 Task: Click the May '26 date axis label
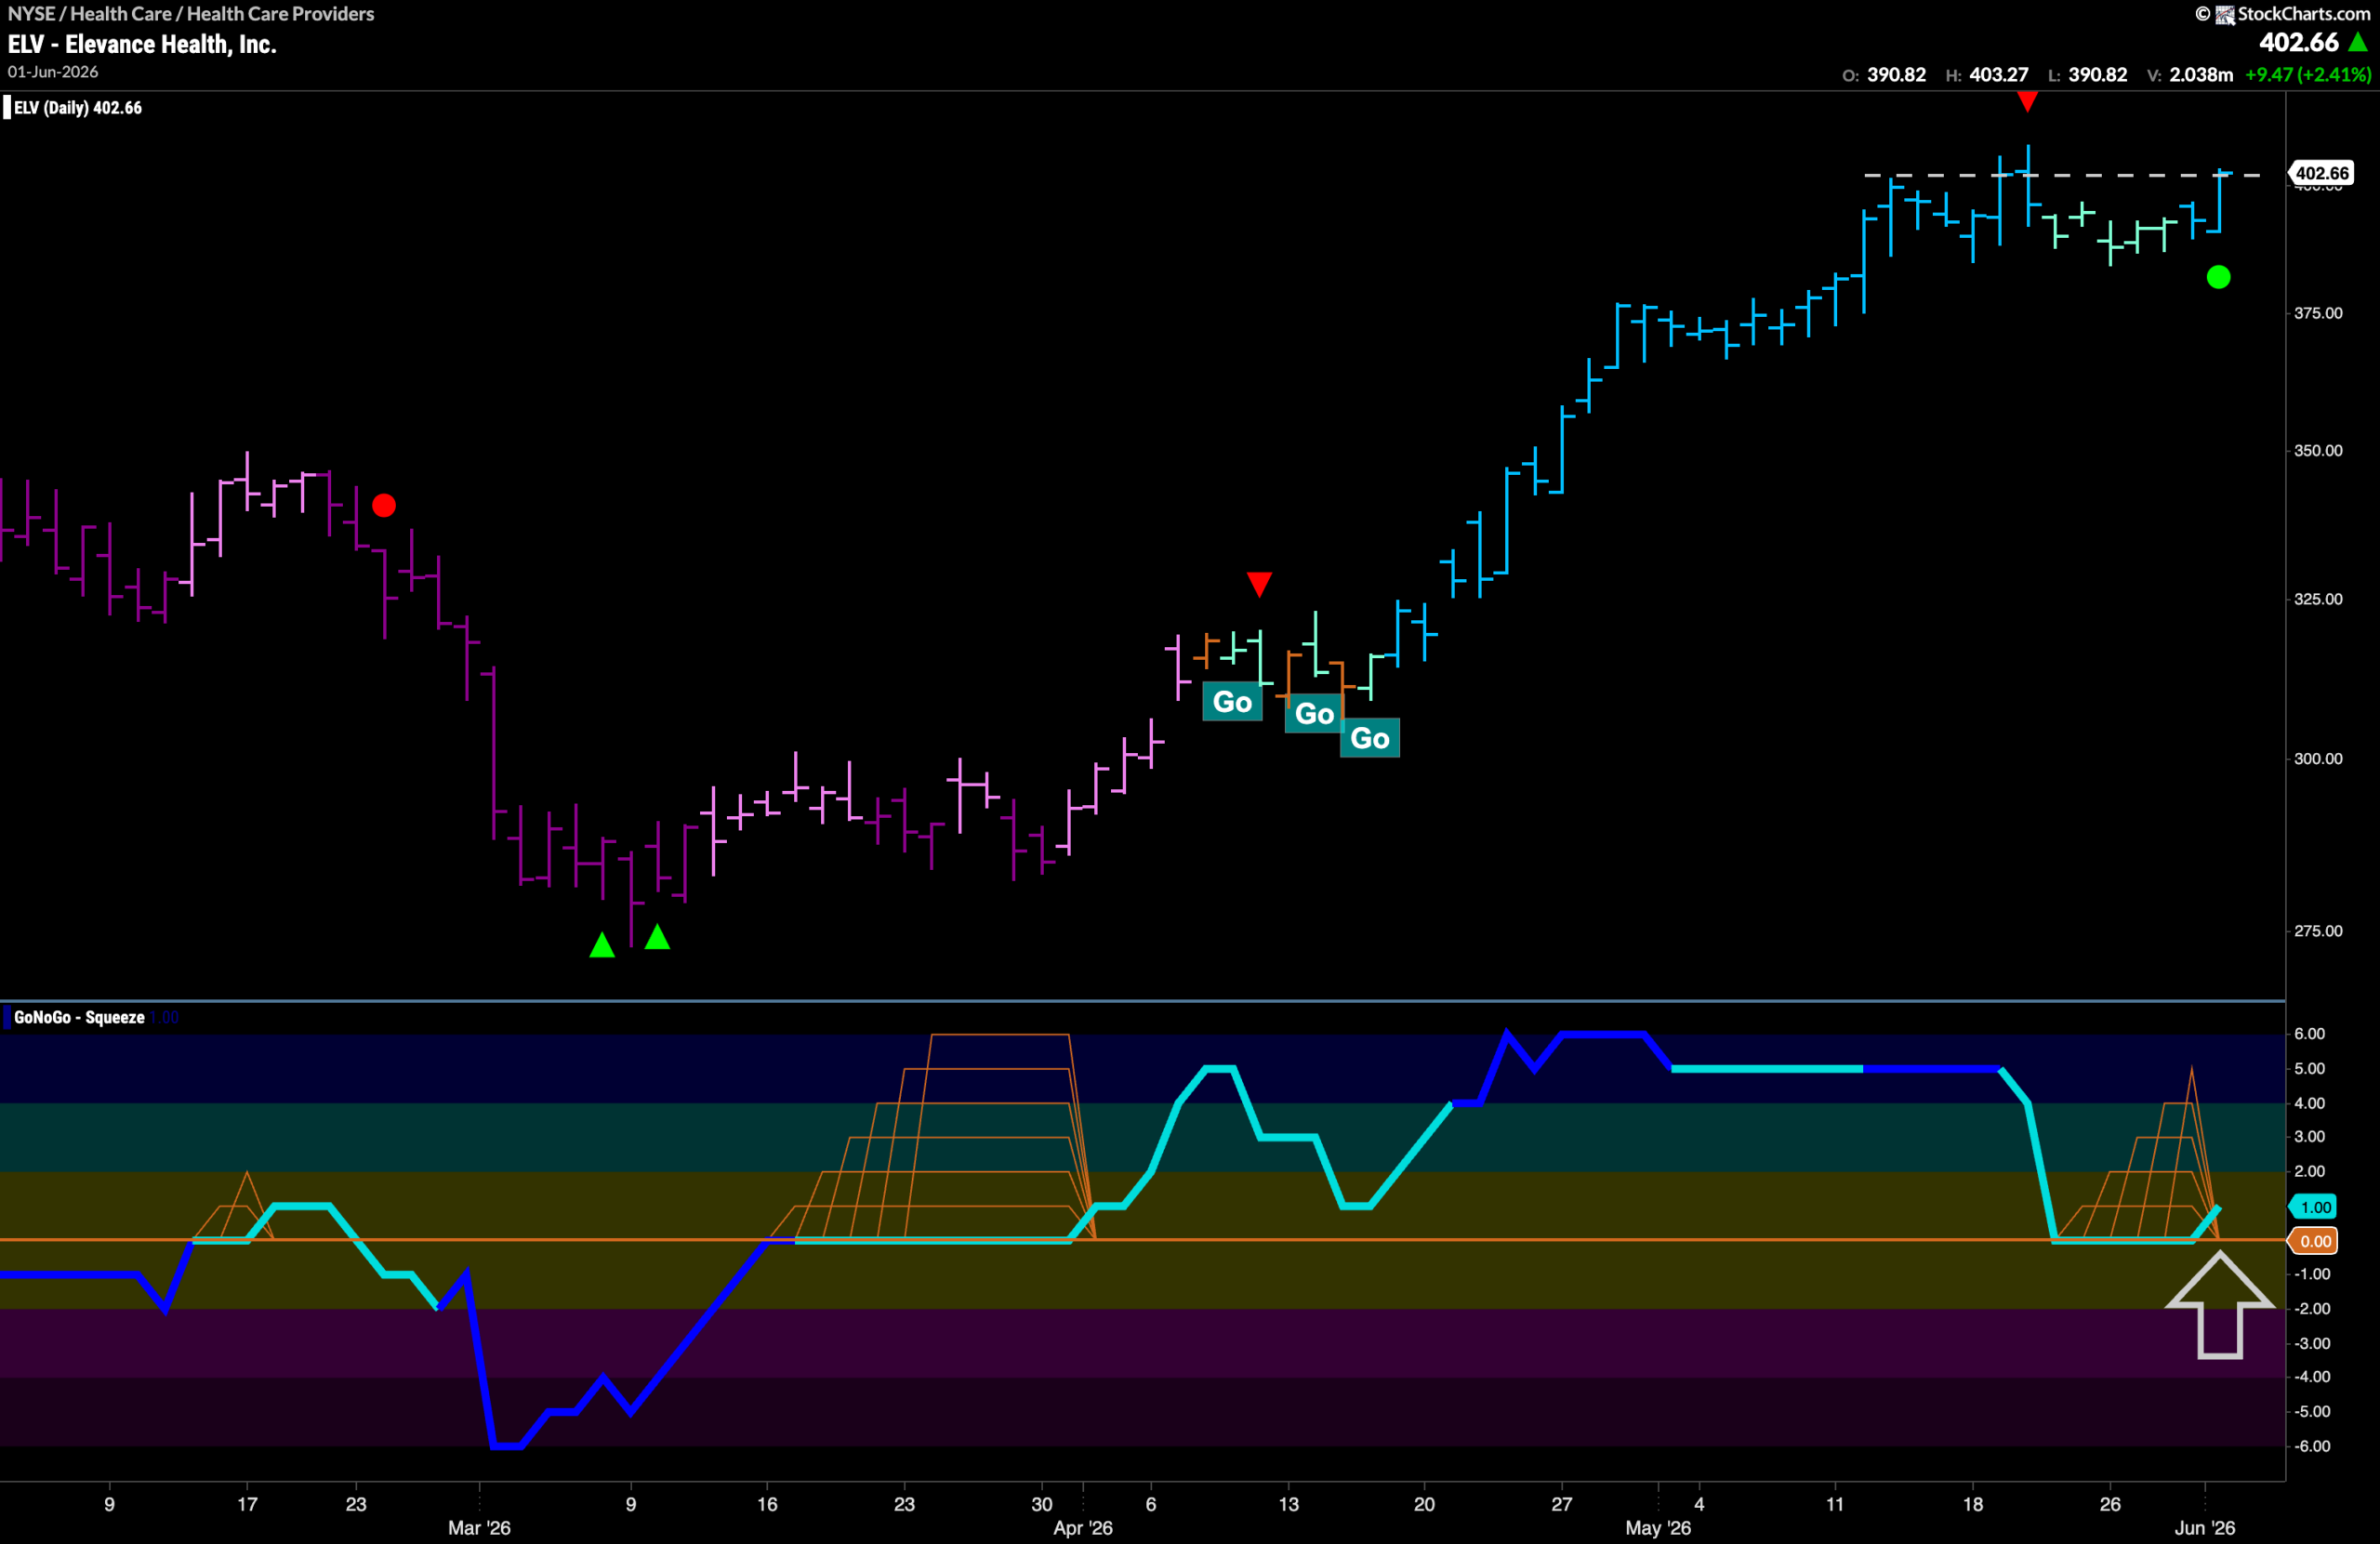1658,1528
